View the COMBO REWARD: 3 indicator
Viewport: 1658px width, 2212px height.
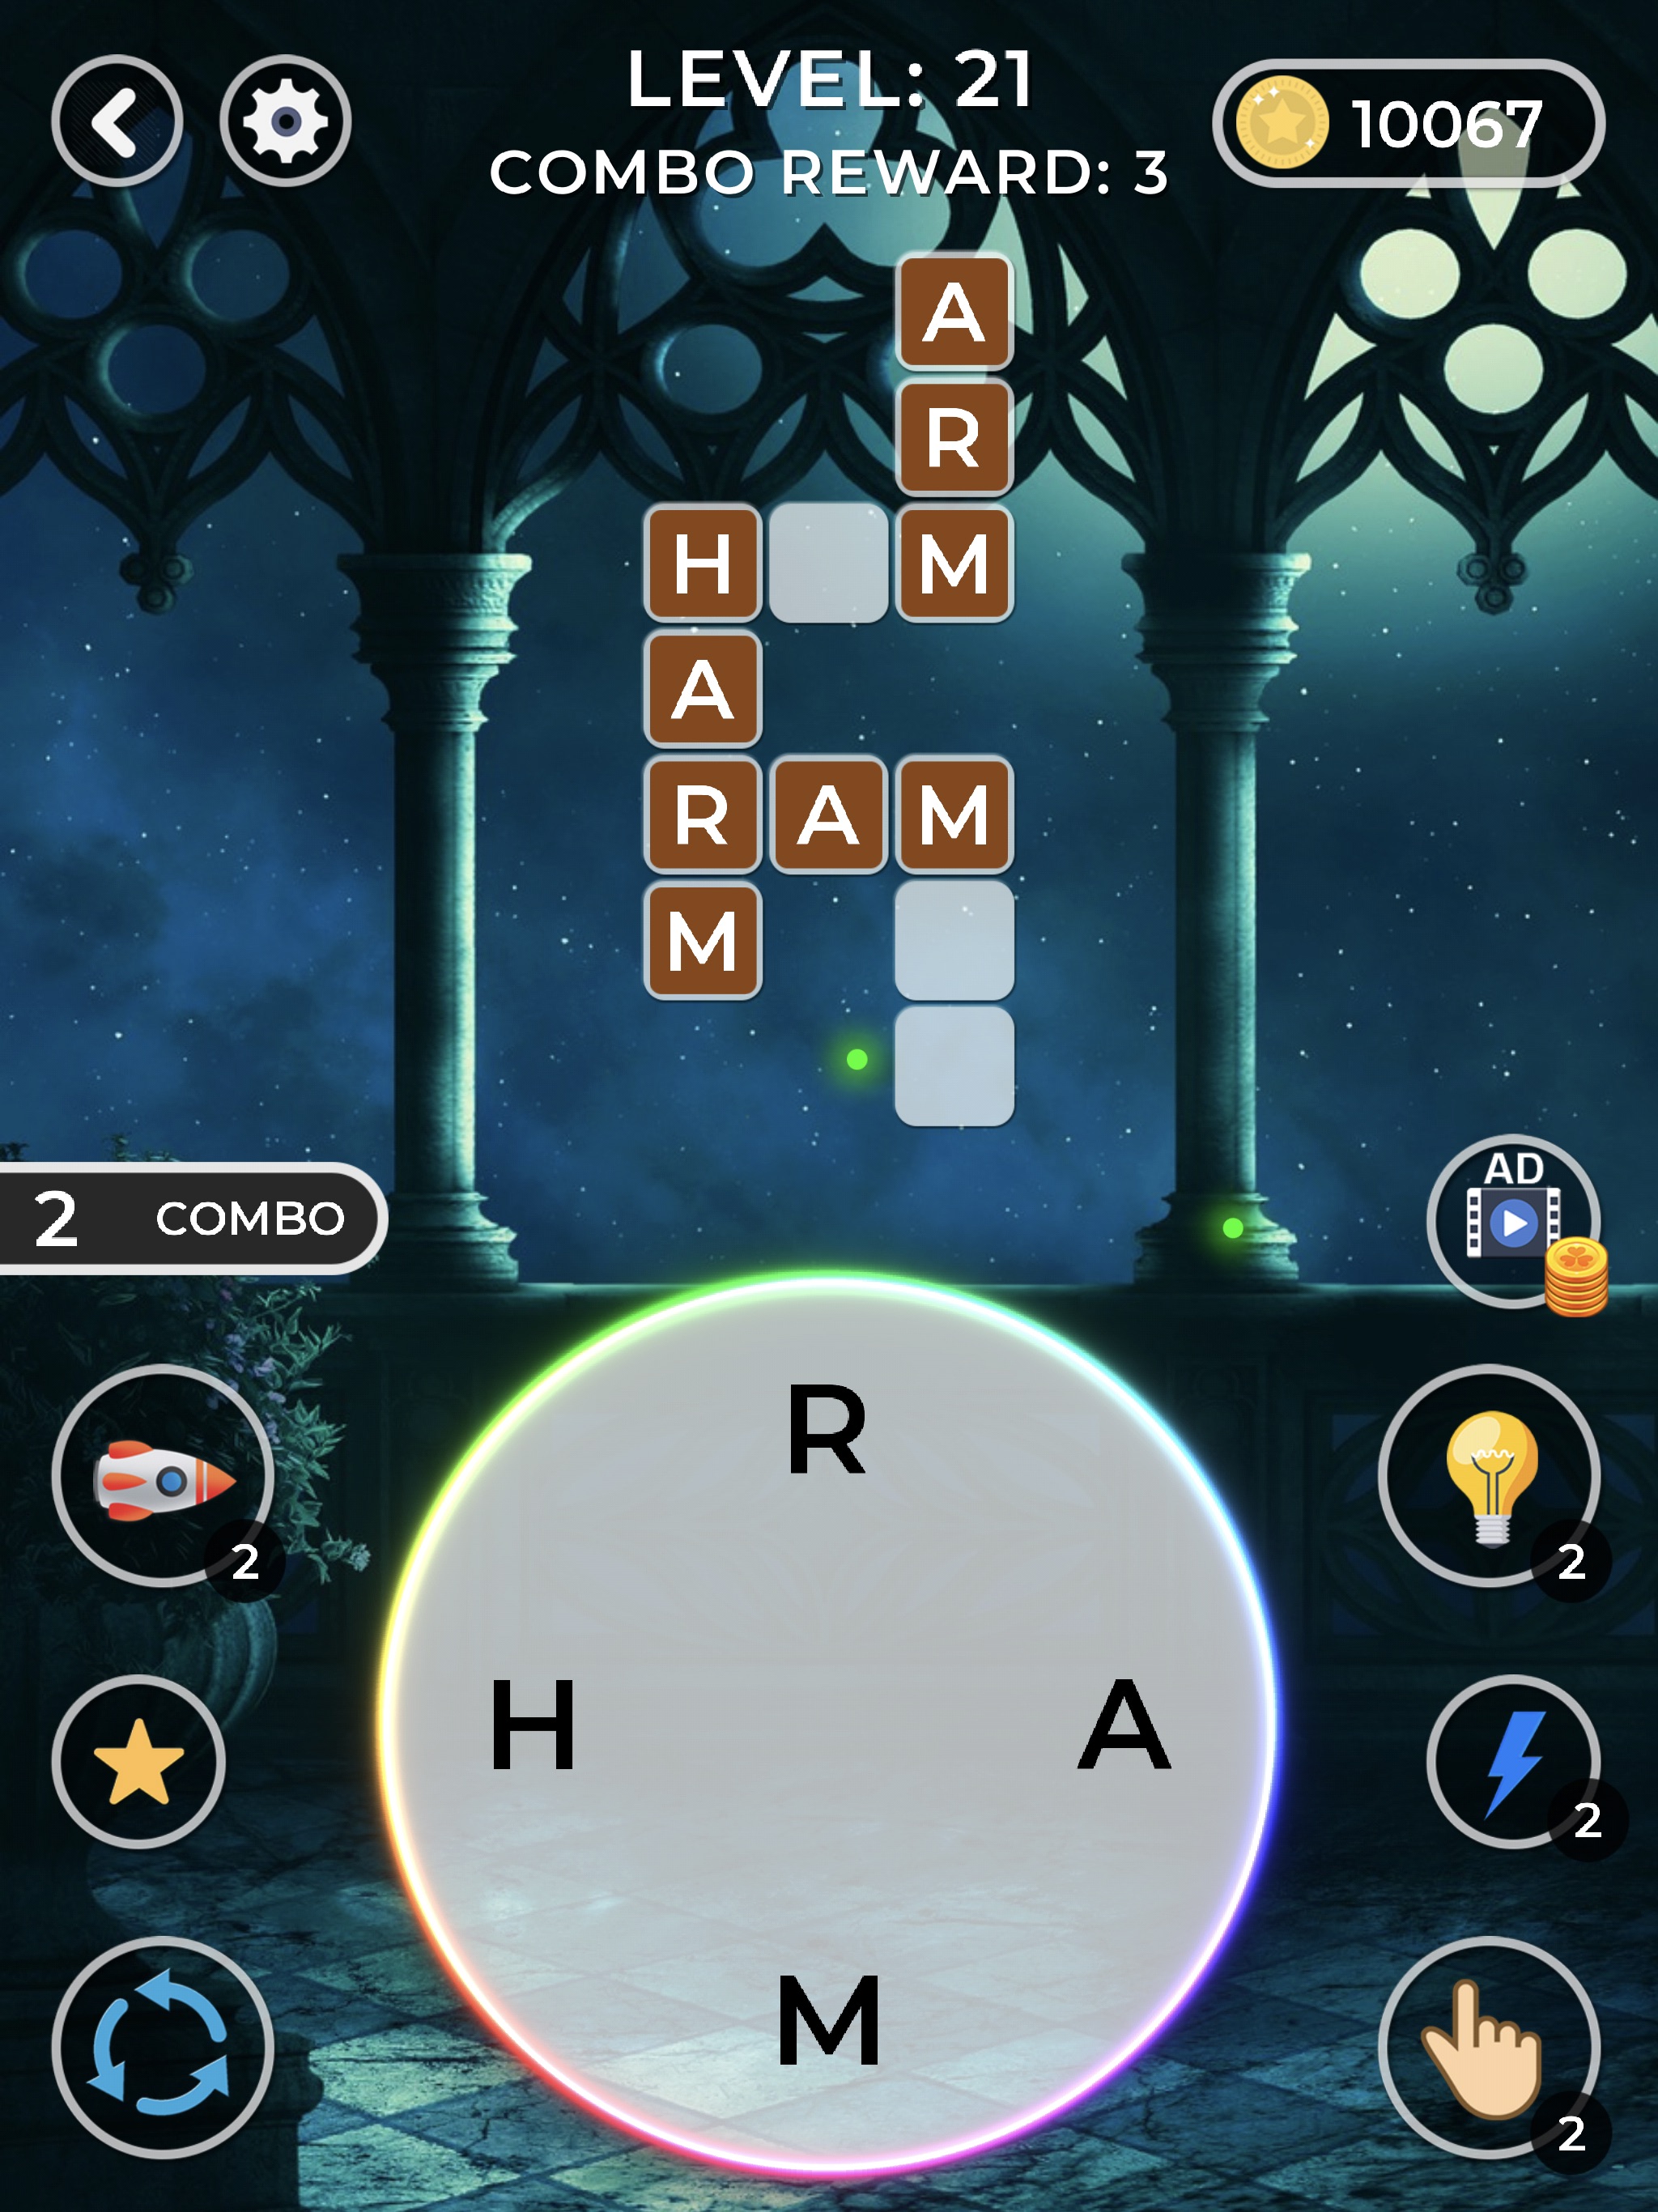pos(827,164)
